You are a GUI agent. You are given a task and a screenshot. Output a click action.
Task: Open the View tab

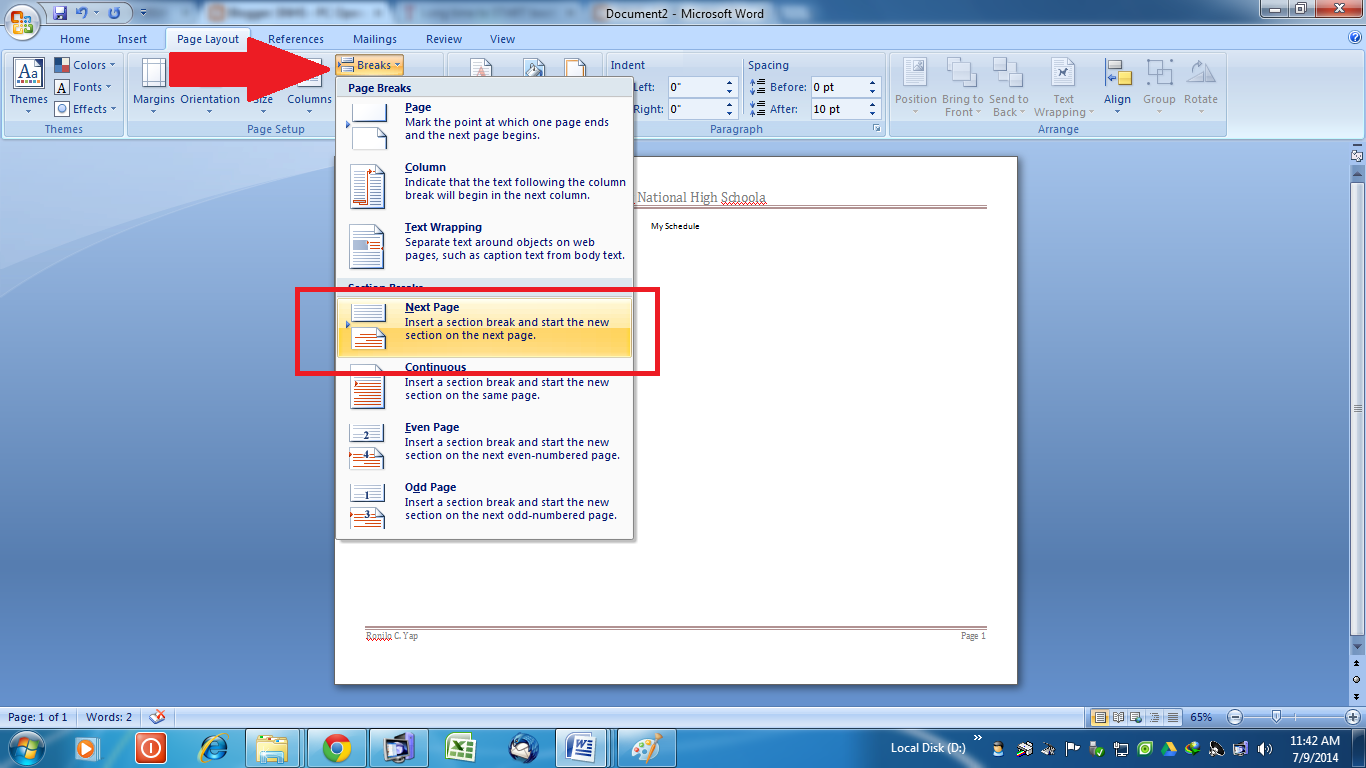coord(503,39)
